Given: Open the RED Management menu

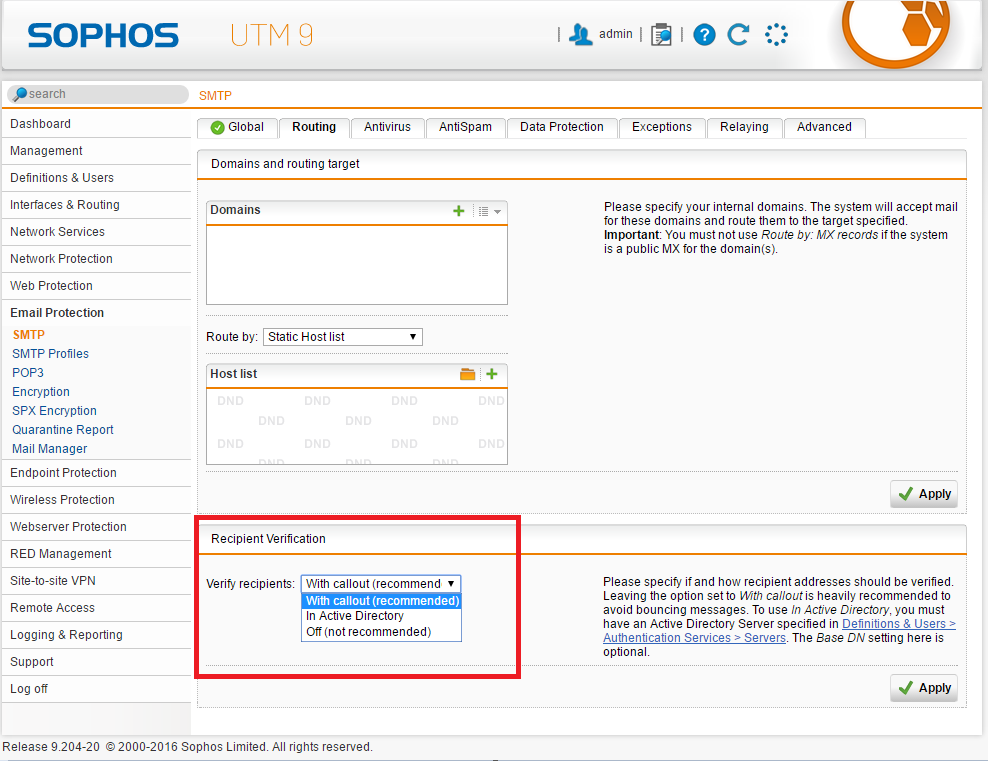Looking at the screenshot, I should point(96,554).
